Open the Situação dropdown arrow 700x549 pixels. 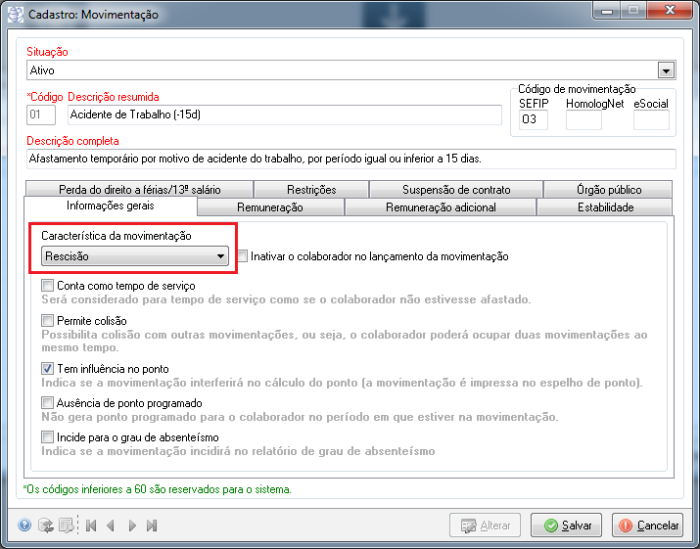[666, 71]
